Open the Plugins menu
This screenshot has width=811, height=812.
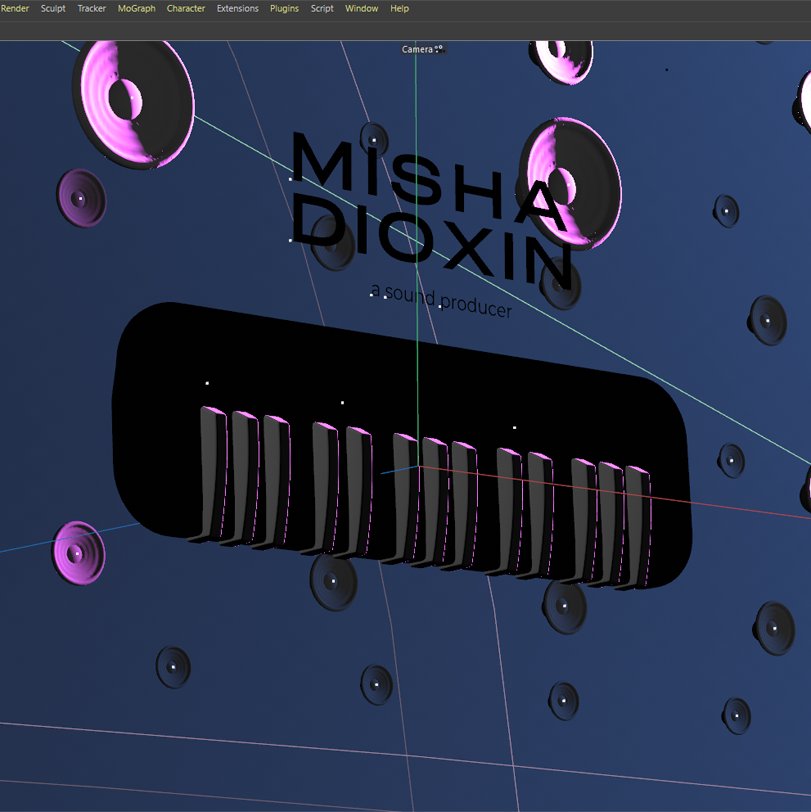click(284, 8)
